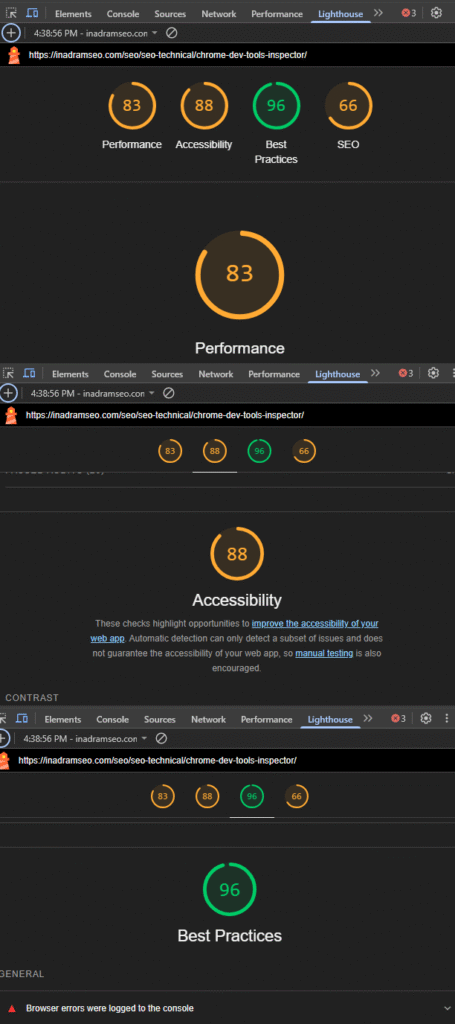The width and height of the screenshot is (455, 1024).
Task: Switch to Sources tab above Performance report
Action: pos(170,14)
